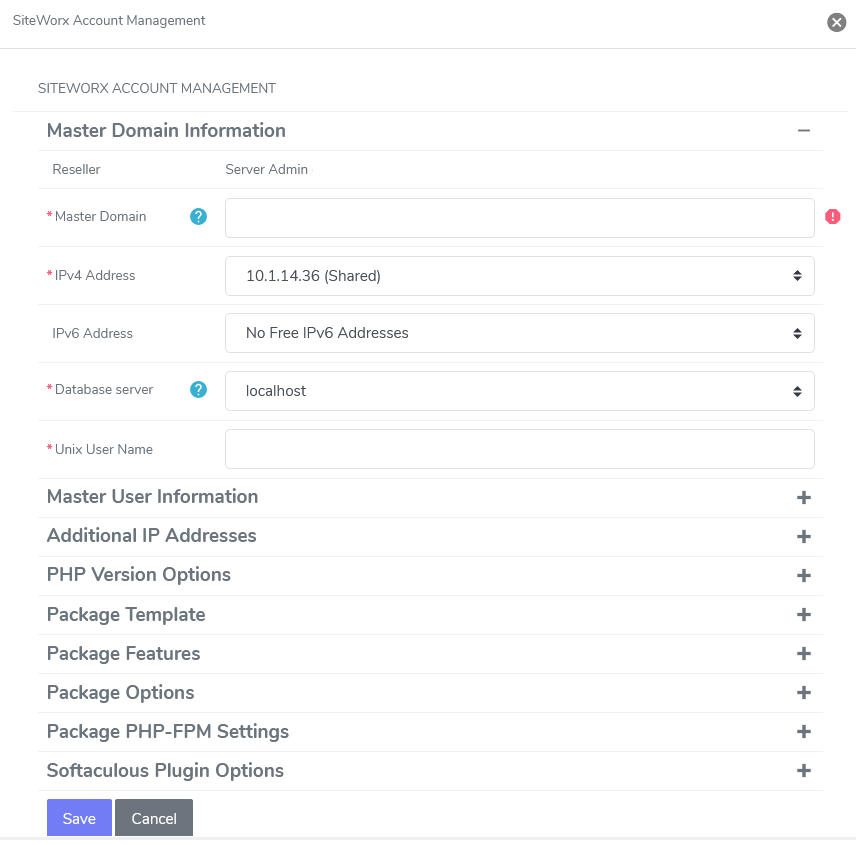Click the Master Domain input field

[x=519, y=216]
